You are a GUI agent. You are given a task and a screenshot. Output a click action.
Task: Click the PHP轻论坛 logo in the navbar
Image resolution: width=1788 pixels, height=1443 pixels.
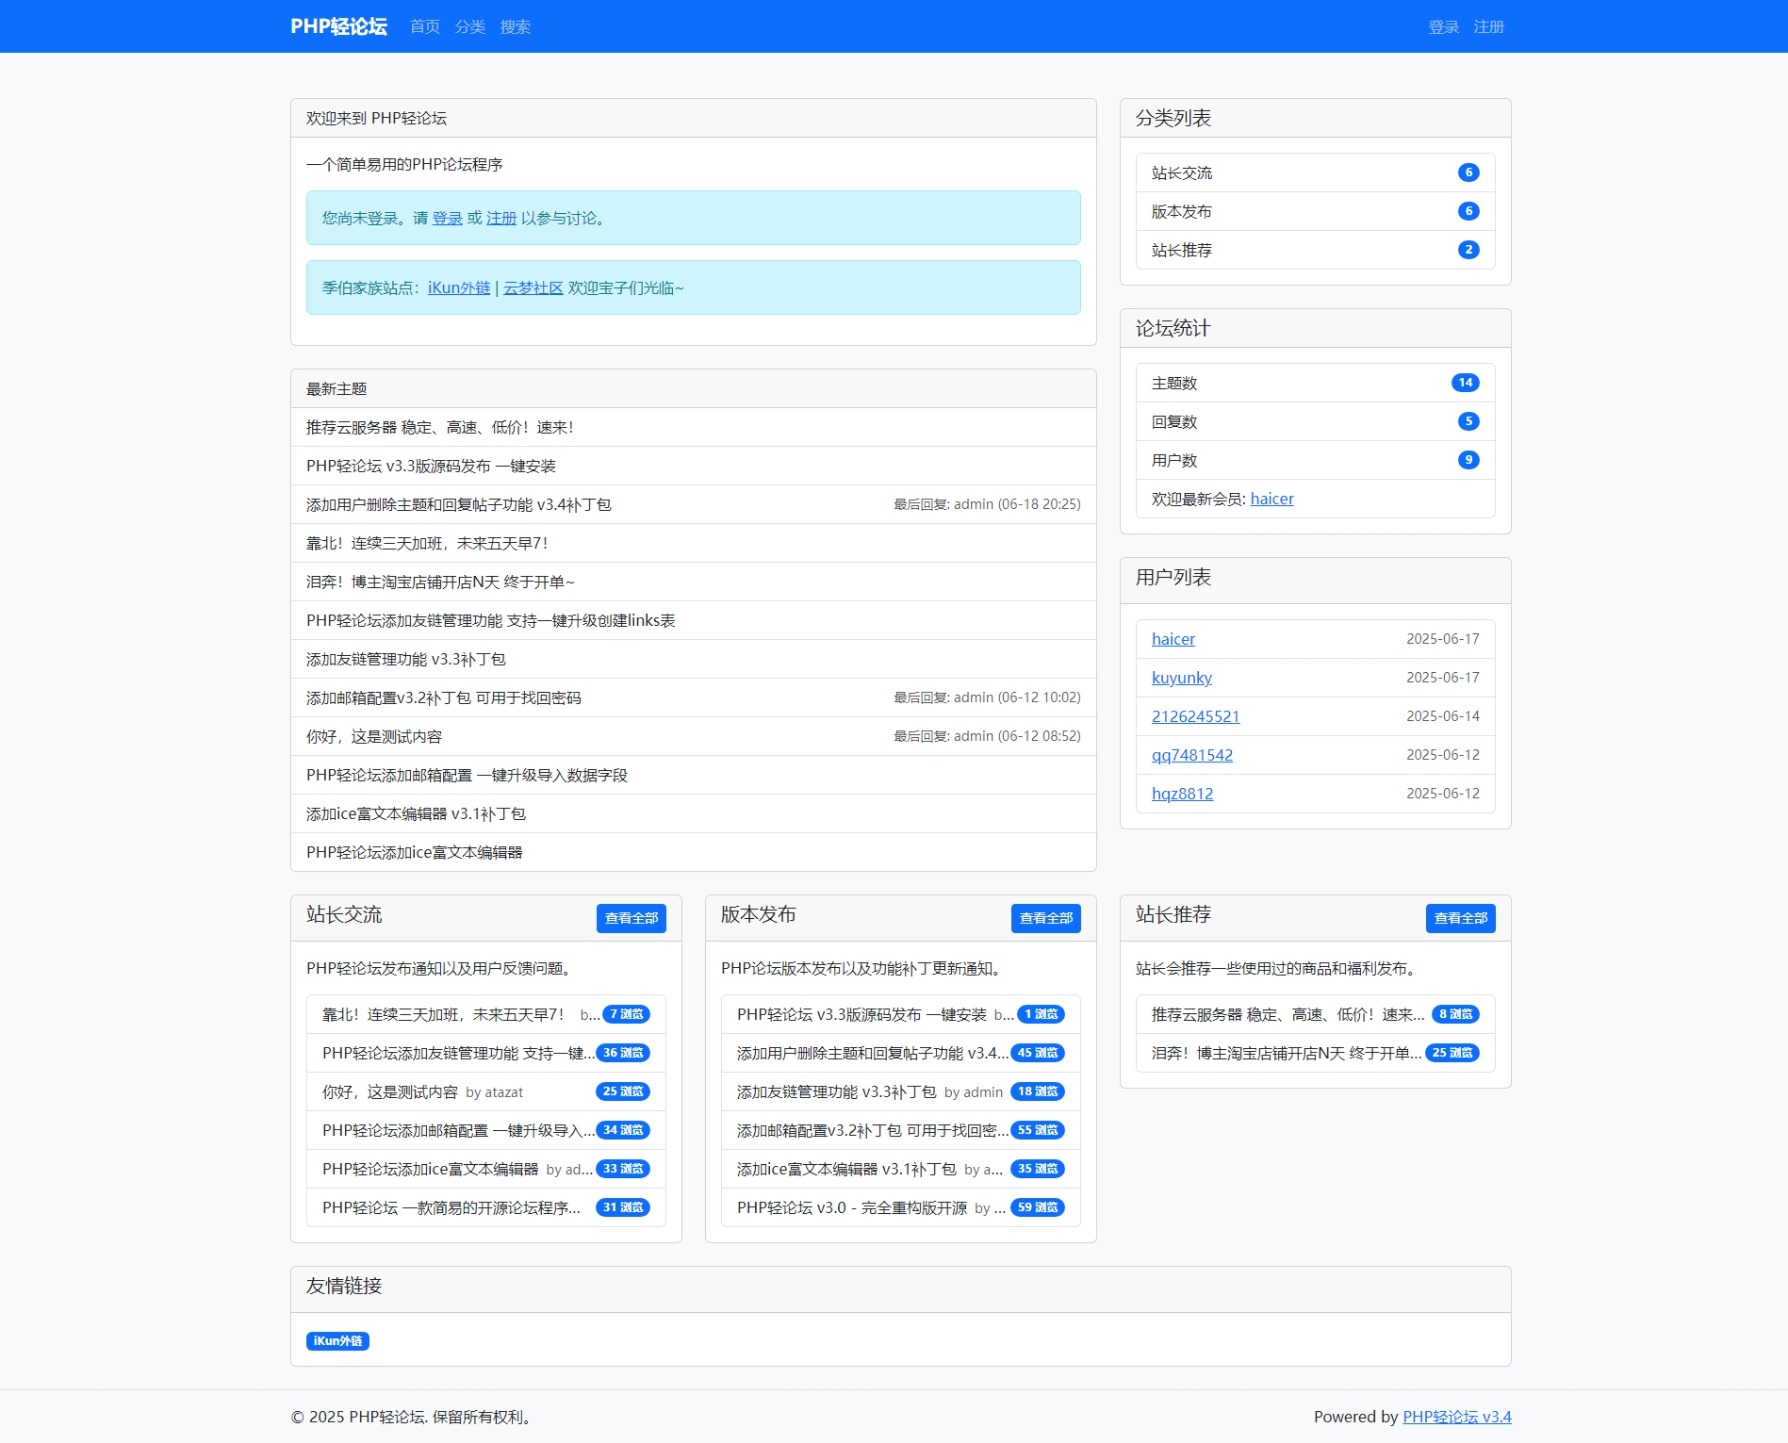coord(339,26)
